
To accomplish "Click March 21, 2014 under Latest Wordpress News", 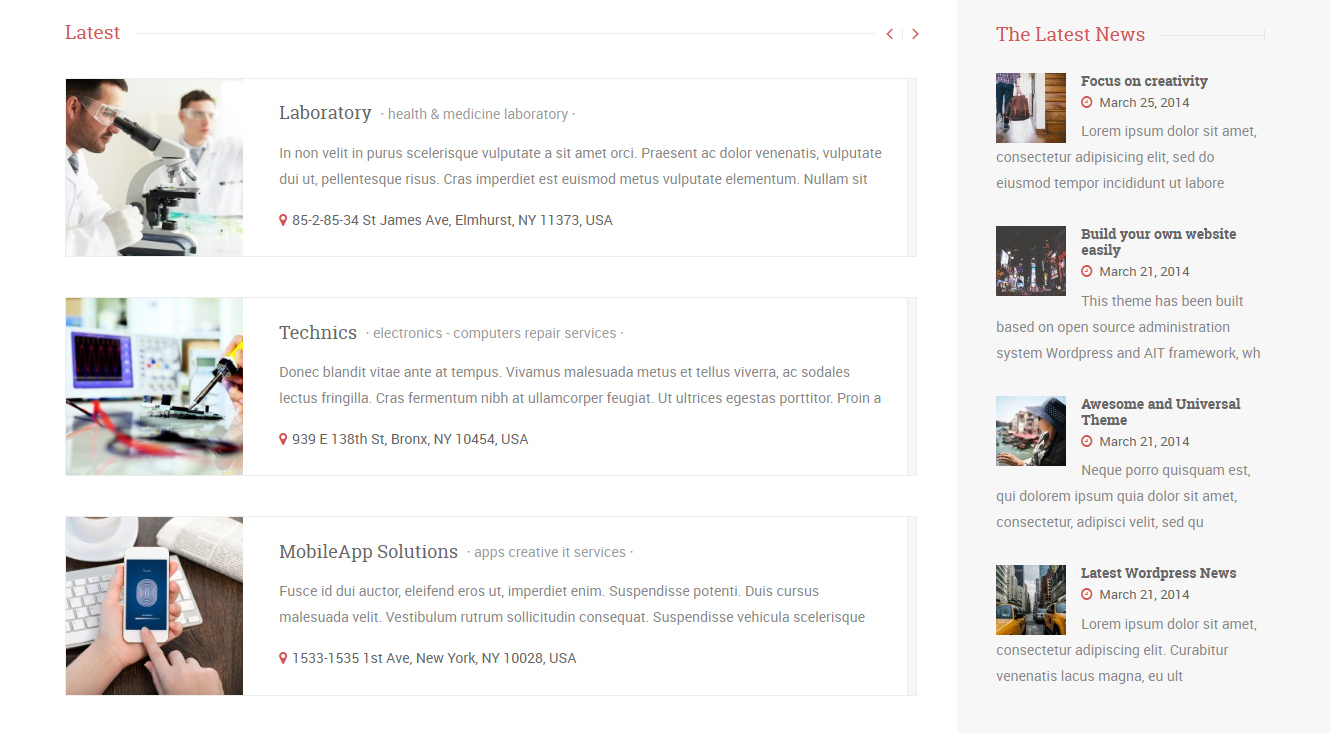I will coord(1144,594).
